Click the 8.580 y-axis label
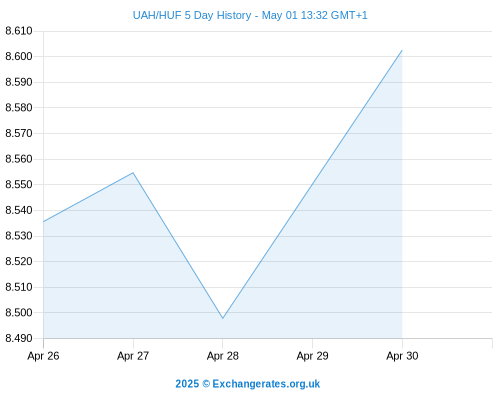The width and height of the screenshot is (495, 400). click(19, 108)
